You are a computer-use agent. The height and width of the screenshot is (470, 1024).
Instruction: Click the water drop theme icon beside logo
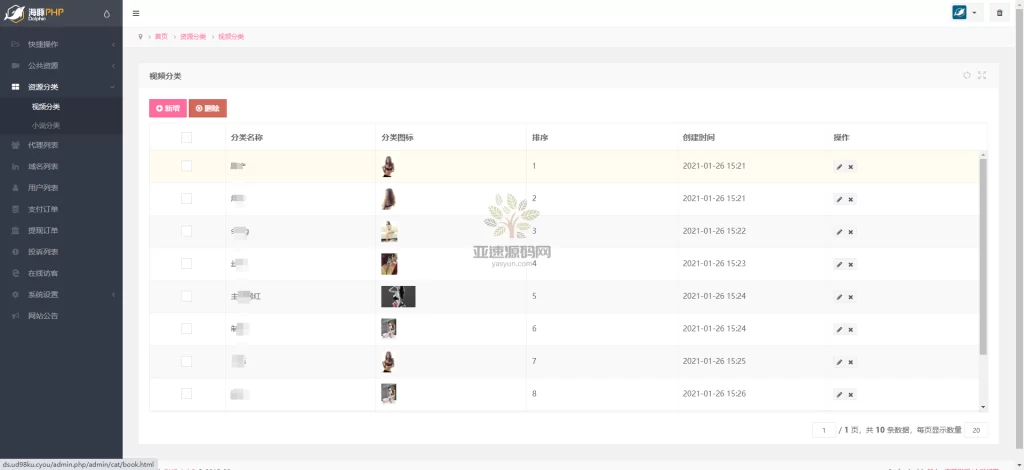tap(107, 13)
